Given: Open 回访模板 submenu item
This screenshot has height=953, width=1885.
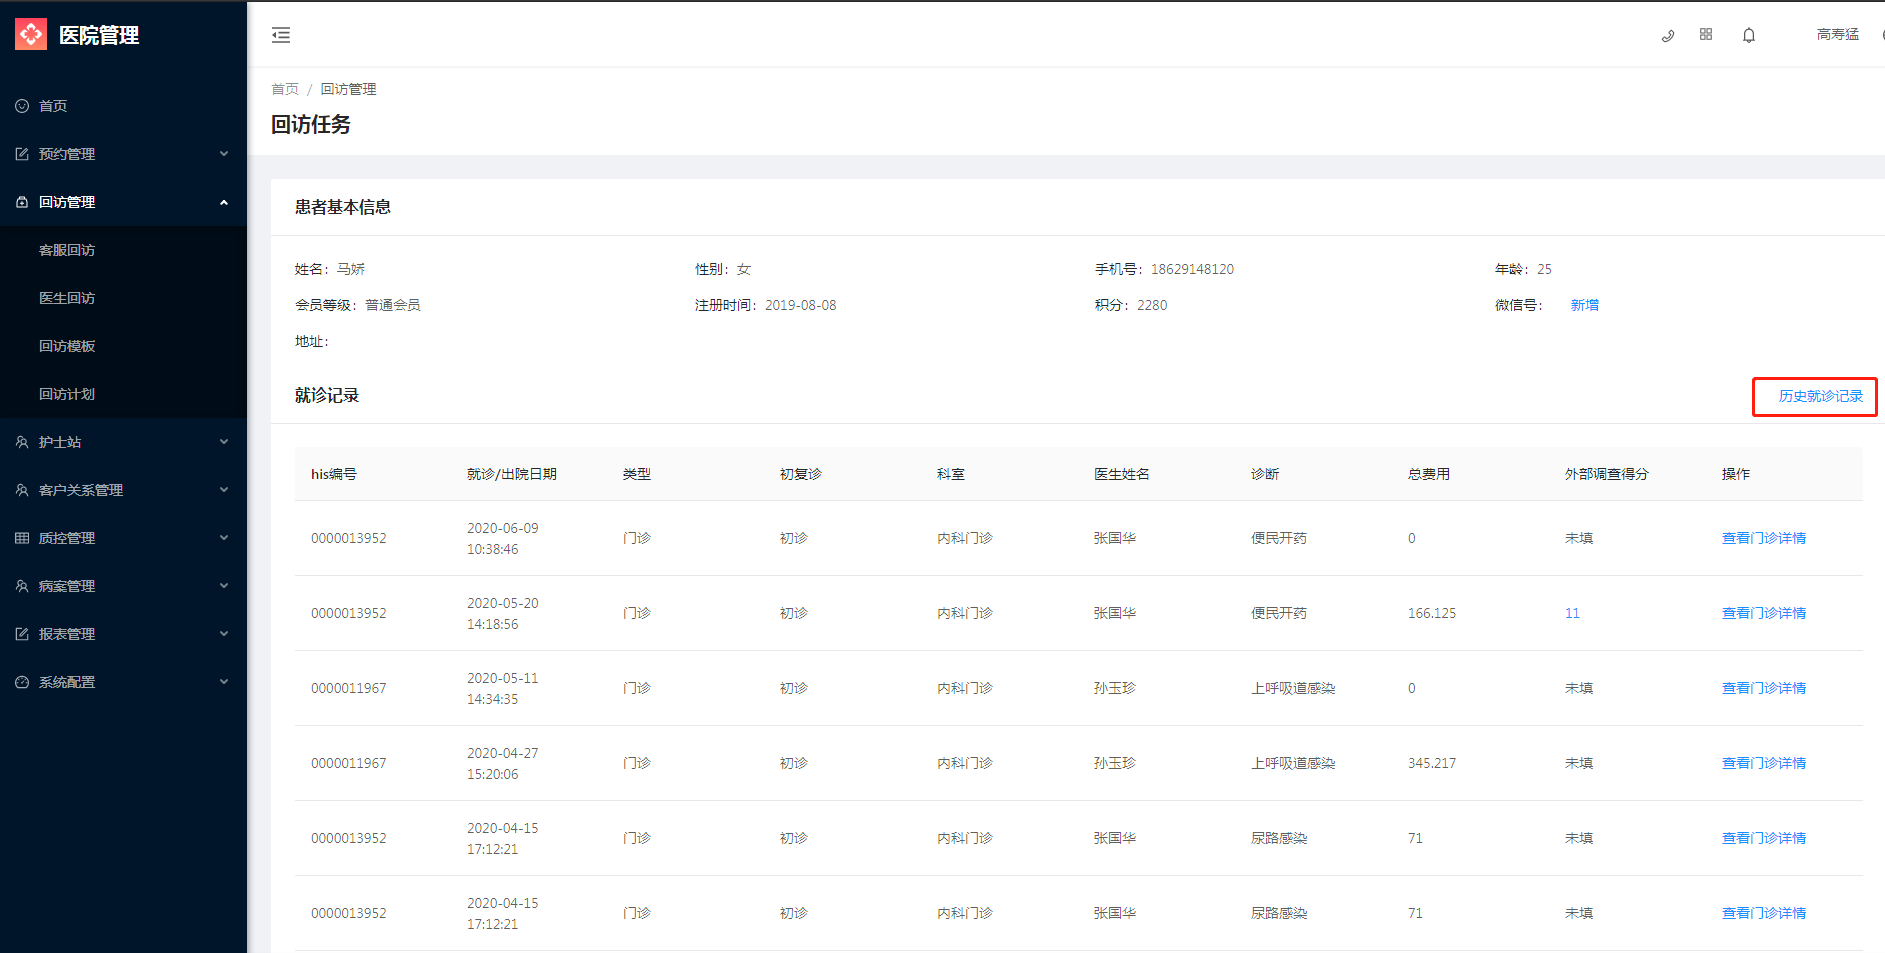Looking at the screenshot, I should click(67, 346).
